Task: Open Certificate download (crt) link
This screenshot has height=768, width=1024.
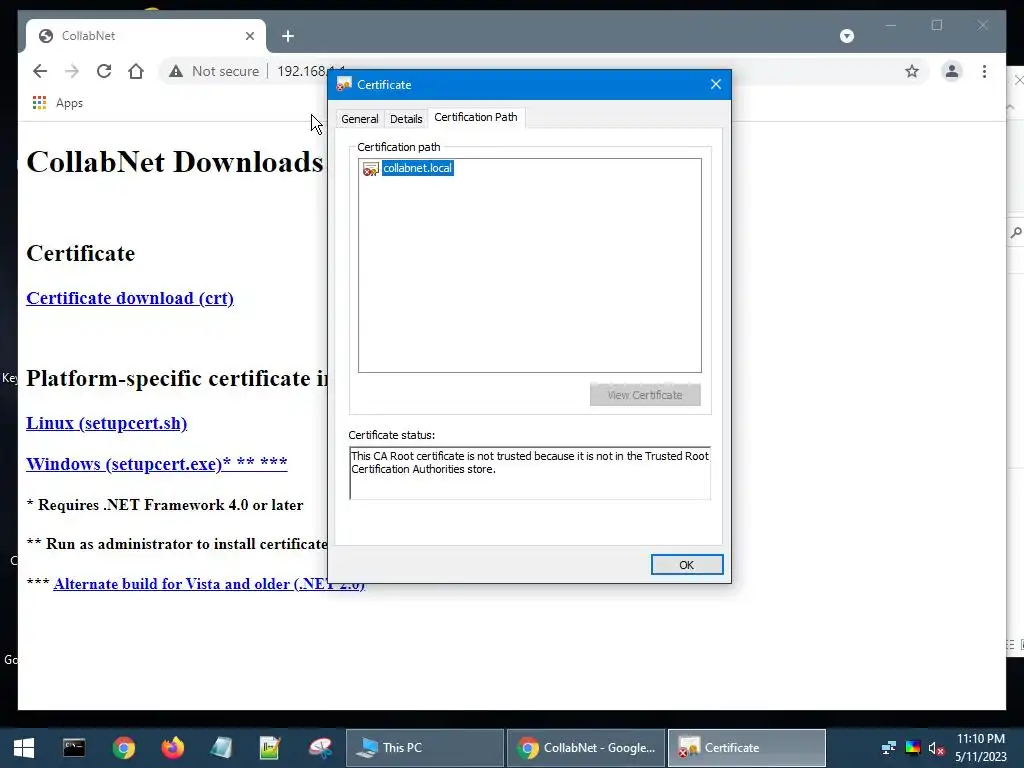Action: click(130, 298)
